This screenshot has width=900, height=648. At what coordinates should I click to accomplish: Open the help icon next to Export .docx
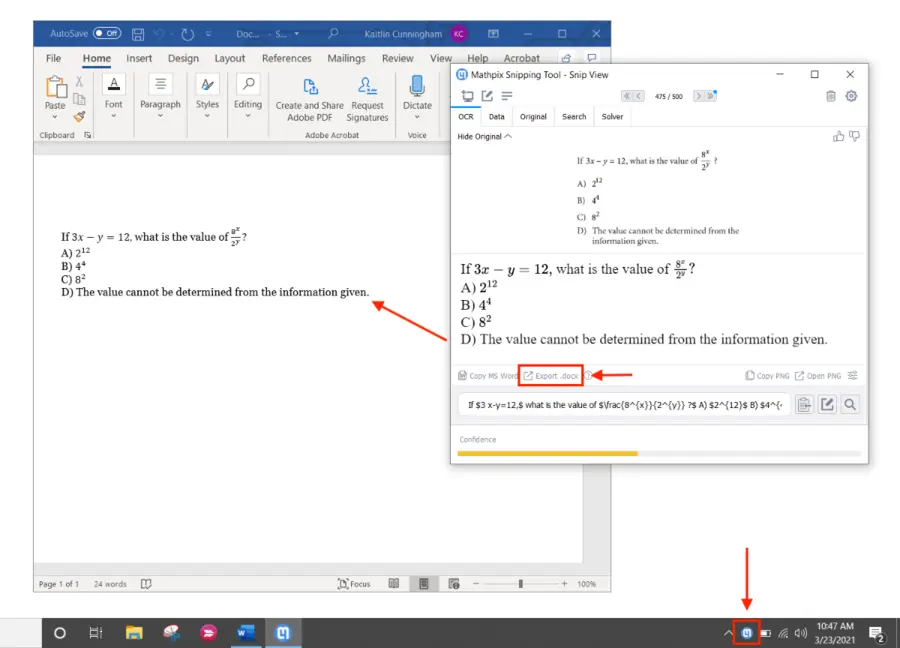tap(588, 376)
